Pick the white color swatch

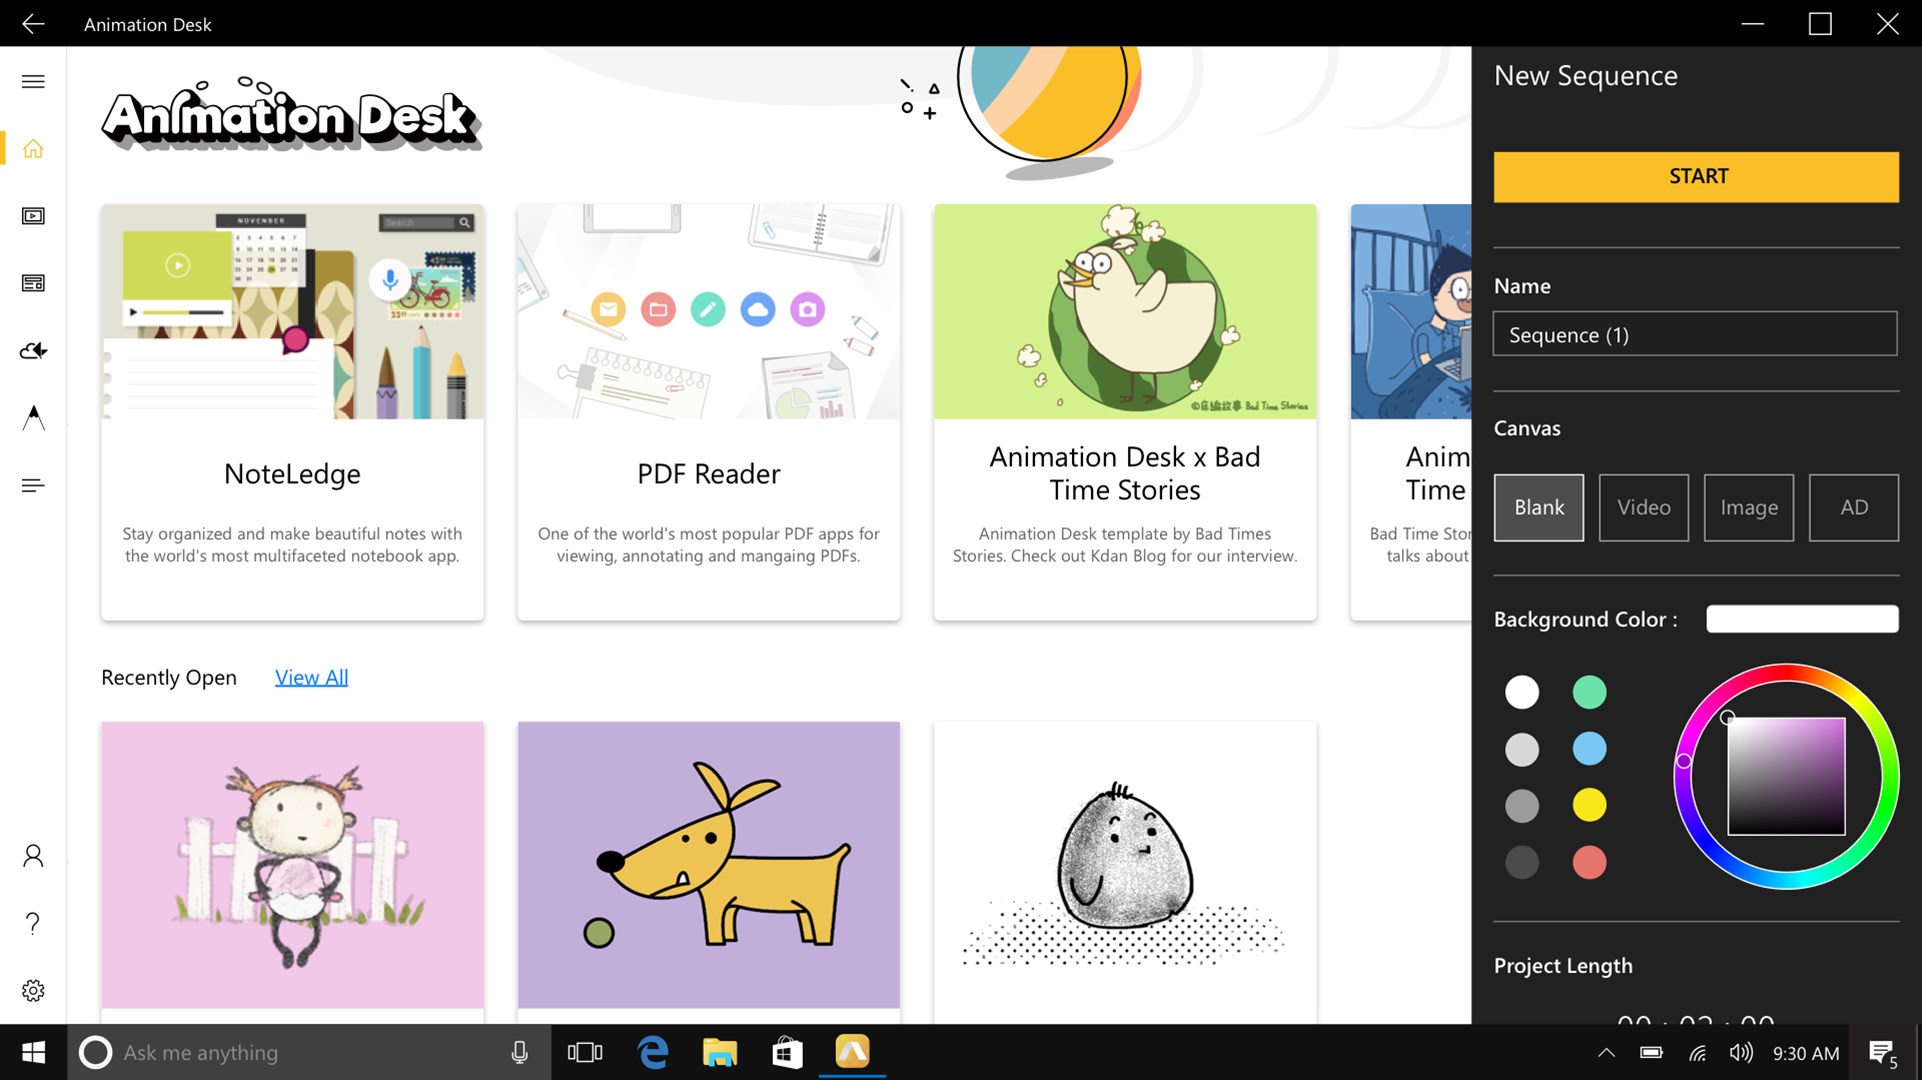pos(1522,692)
